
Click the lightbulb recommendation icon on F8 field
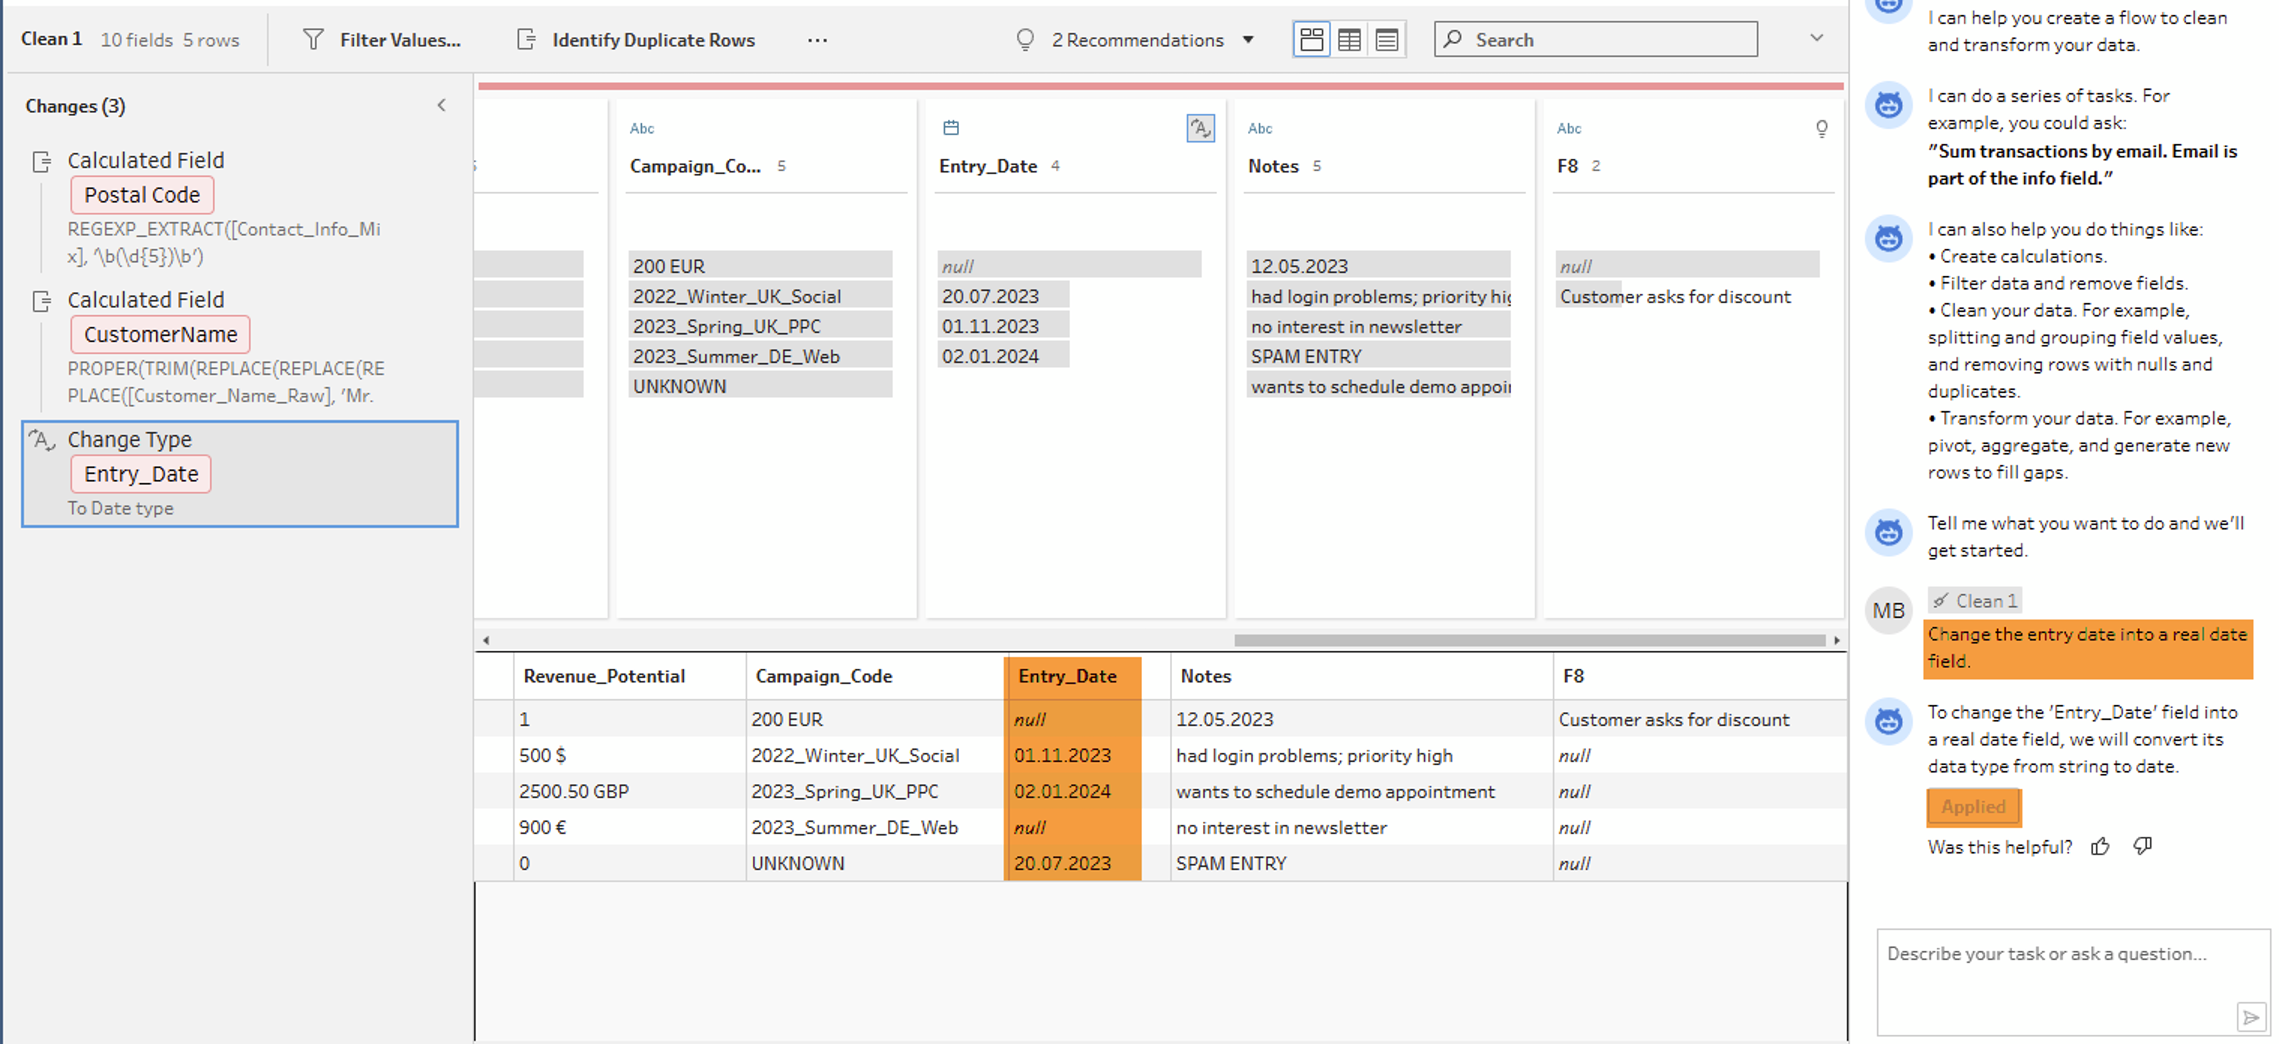(1821, 128)
